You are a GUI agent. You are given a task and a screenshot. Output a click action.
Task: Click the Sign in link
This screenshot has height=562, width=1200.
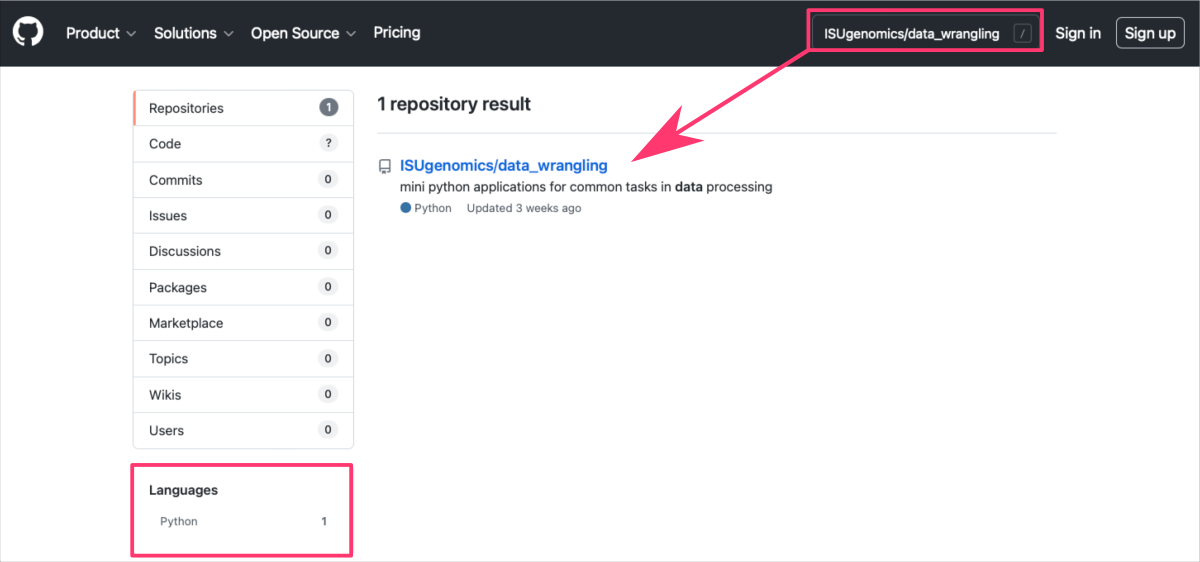[1078, 33]
